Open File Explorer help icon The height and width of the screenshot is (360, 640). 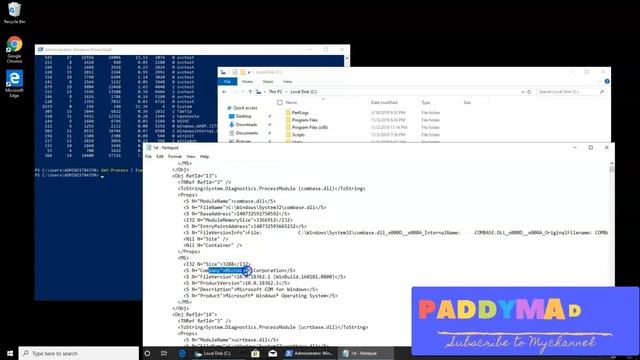point(607,82)
